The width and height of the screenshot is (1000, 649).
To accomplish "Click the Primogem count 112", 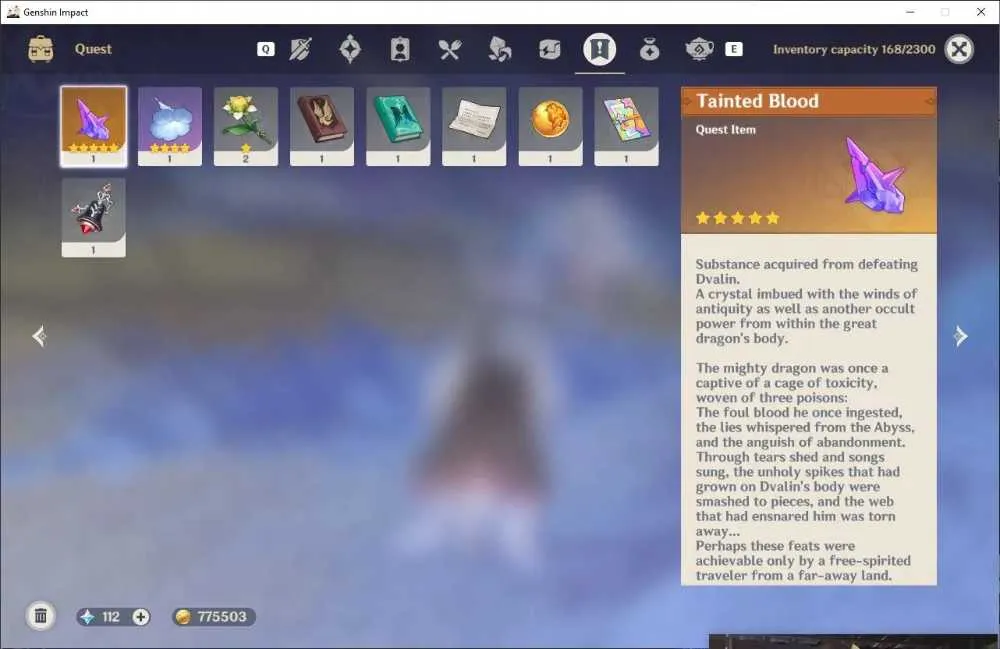I will 111,616.
